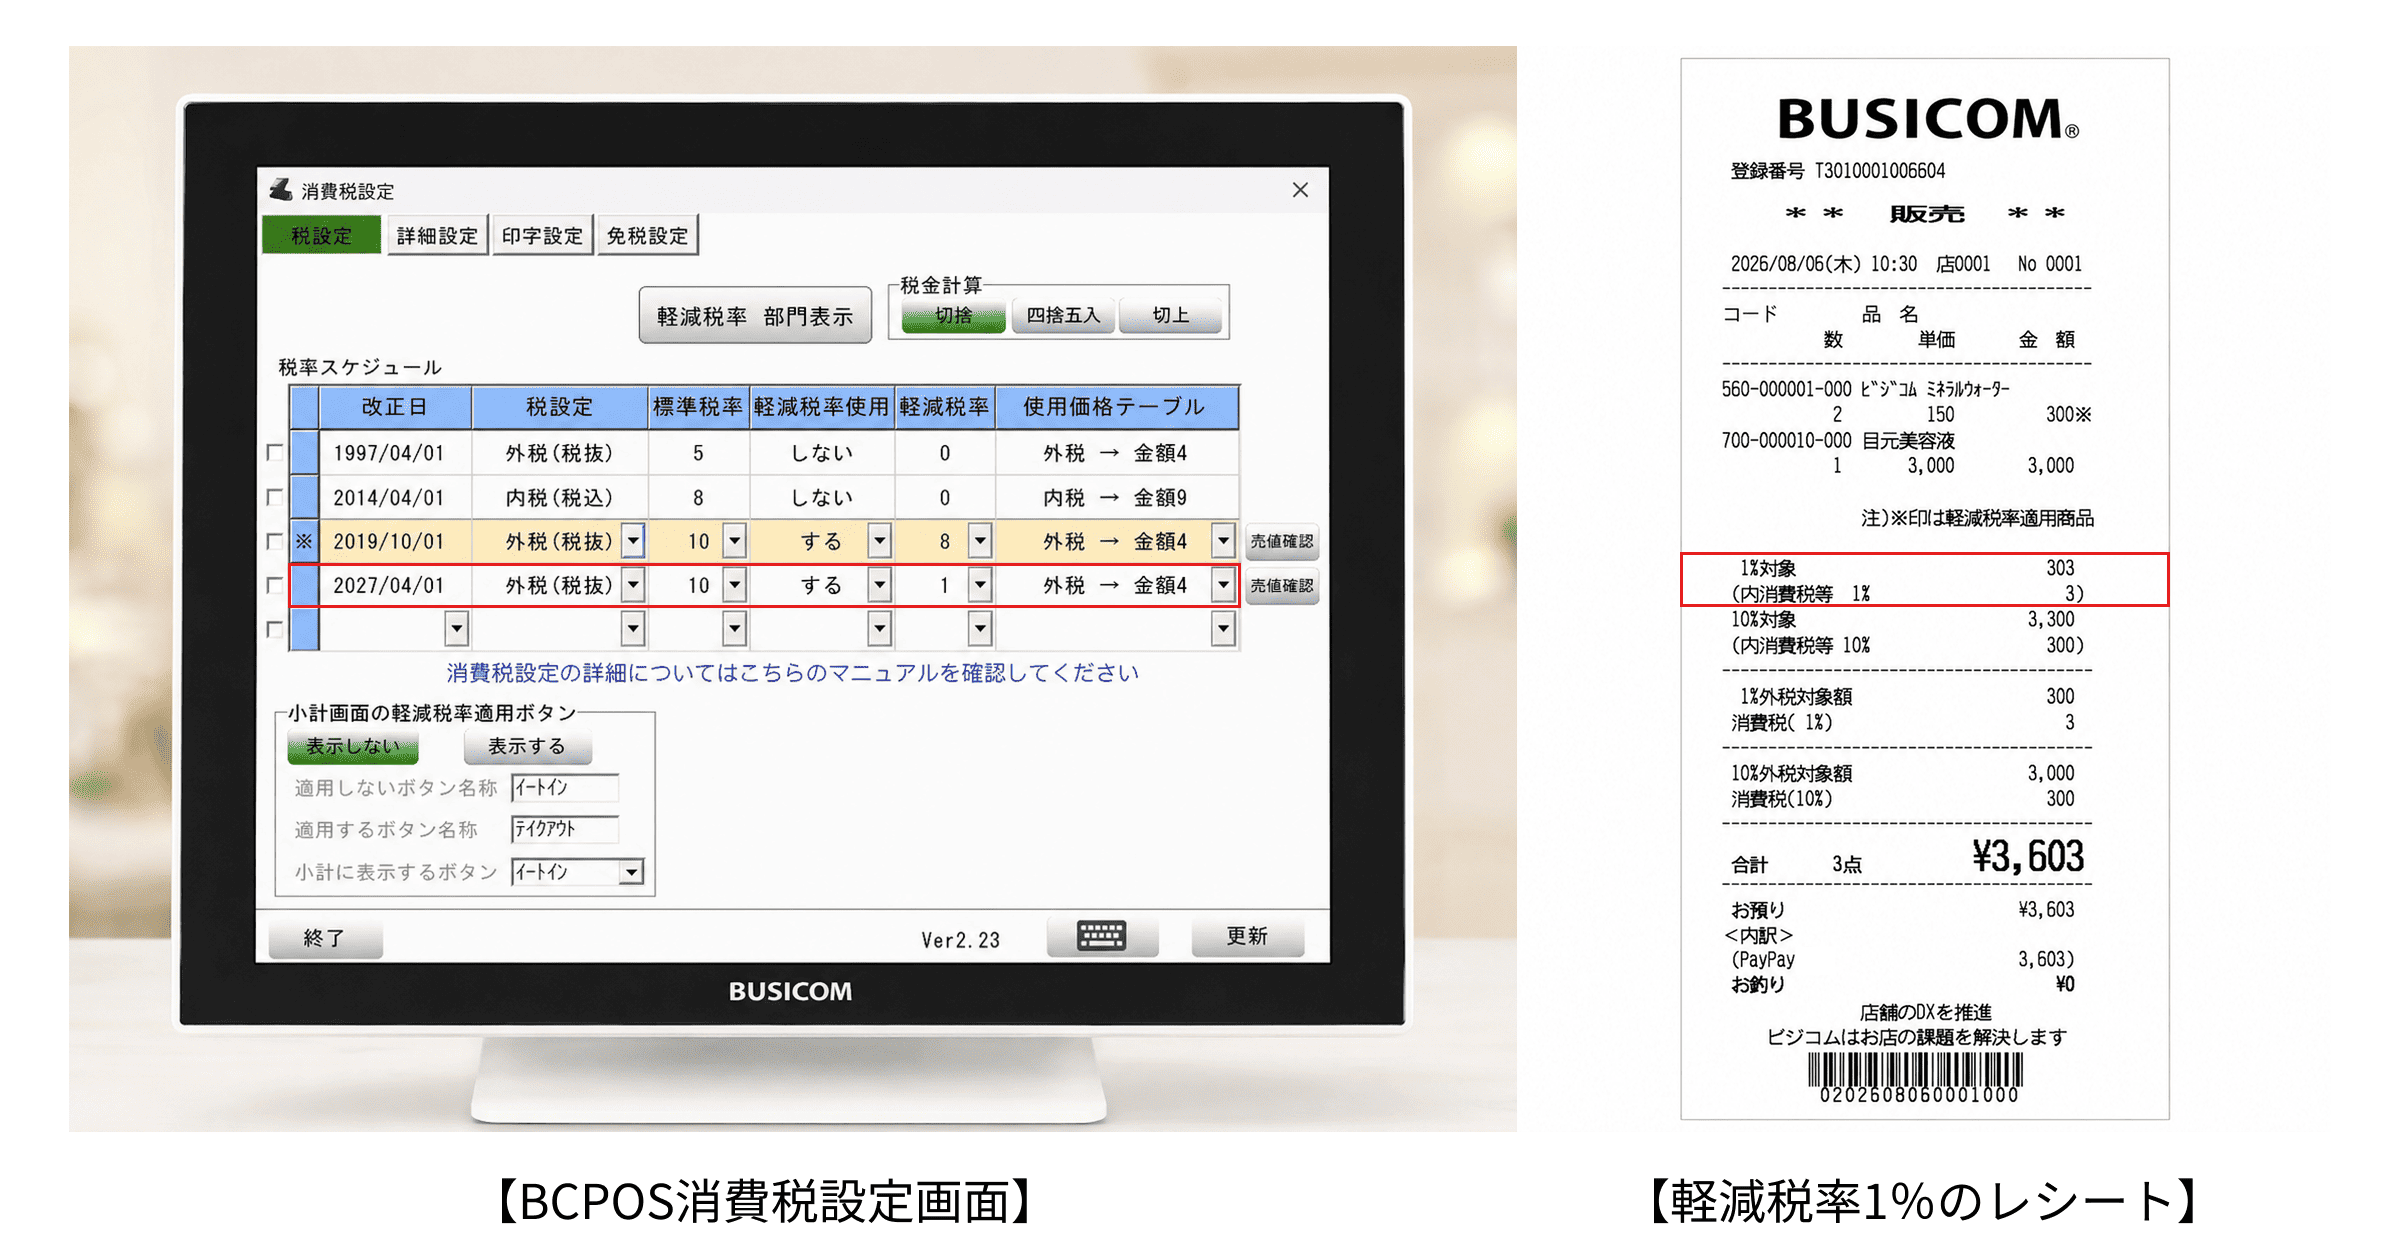Click the 【BCPOS消費税設定画面】 caption
Image resolution: width=2400 pixels, height=1260 pixels.
click(x=765, y=1201)
